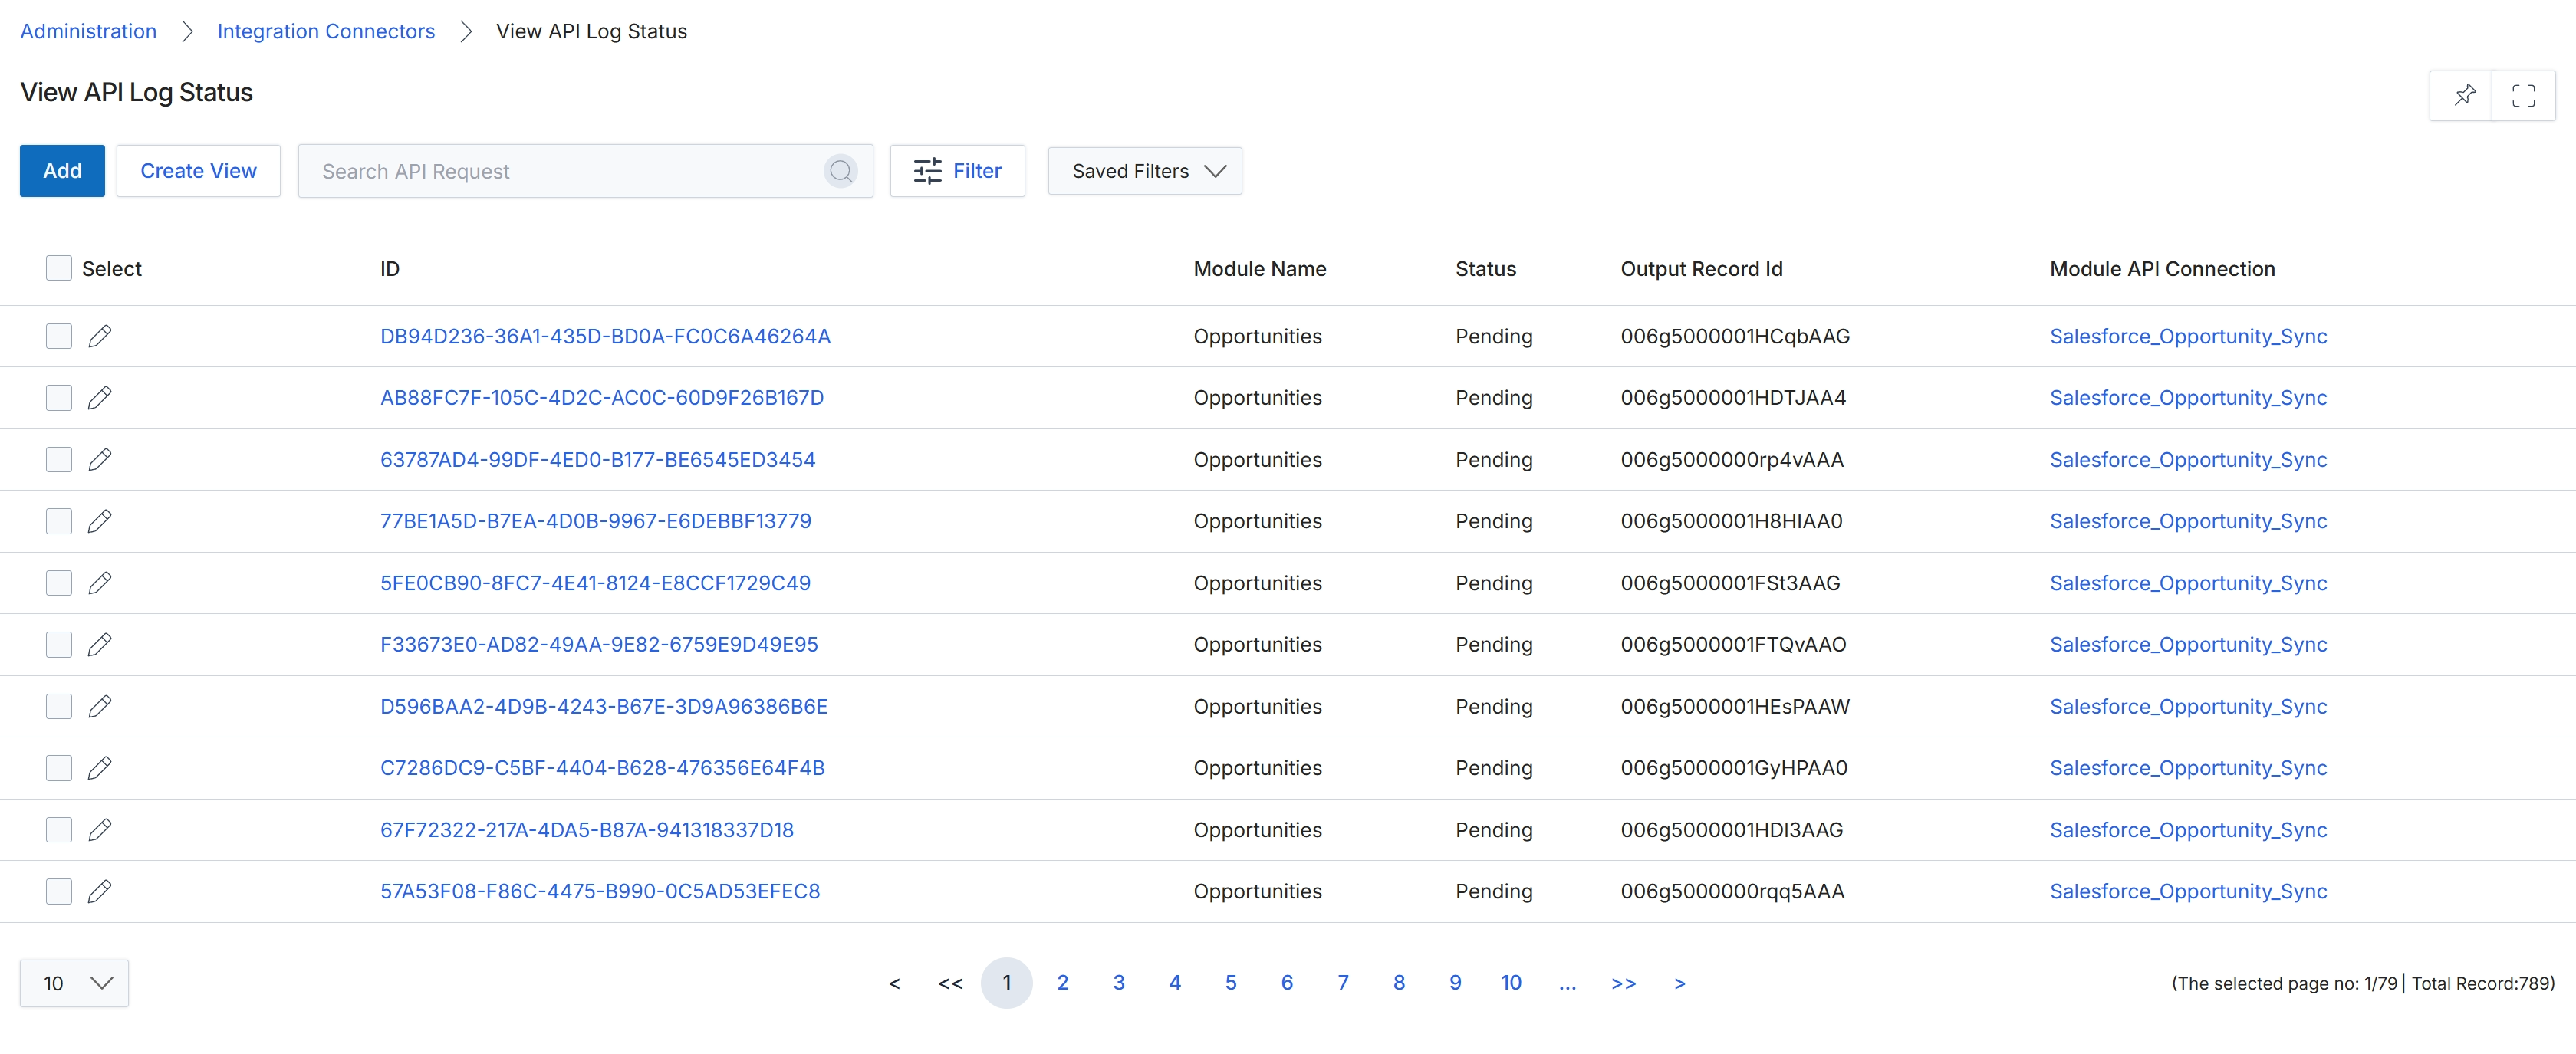Go to page 7

pyautogui.click(x=1343, y=983)
